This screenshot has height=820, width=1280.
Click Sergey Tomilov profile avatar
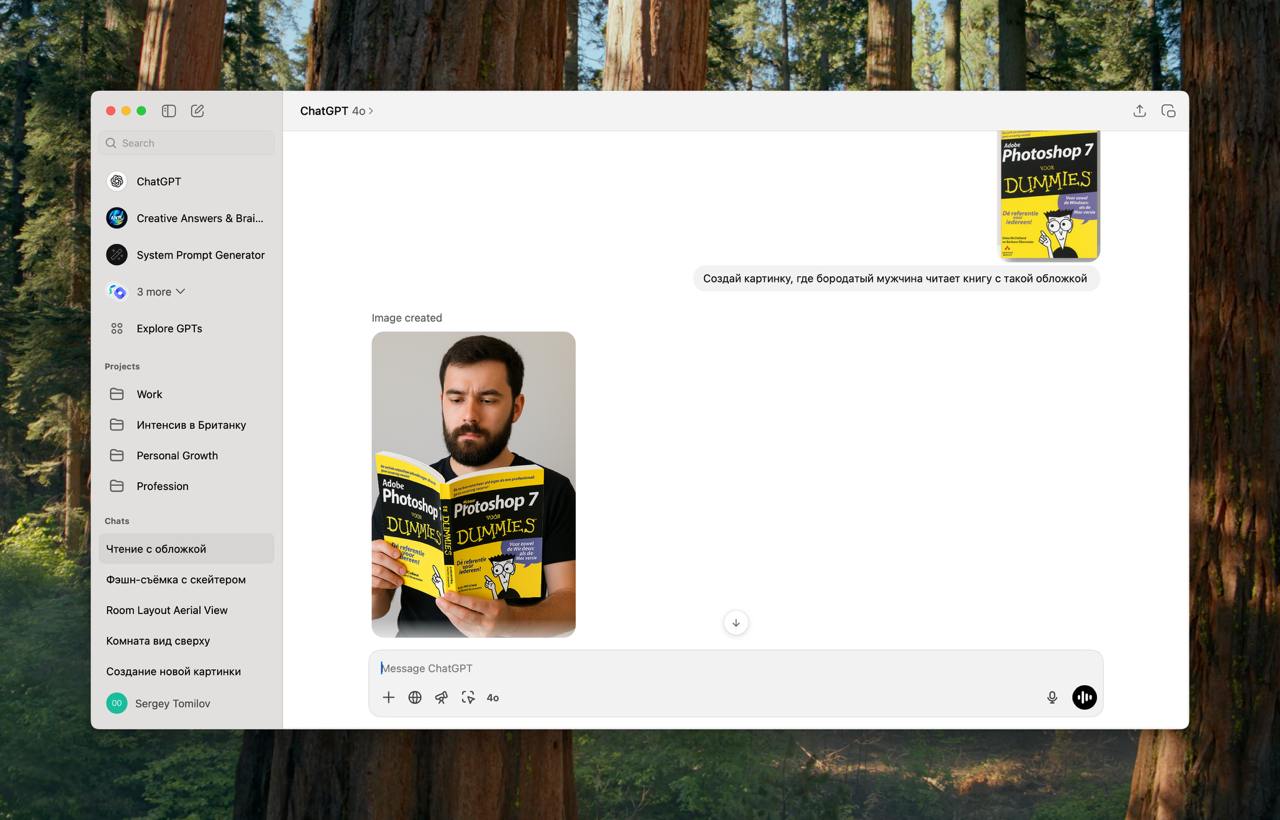point(117,704)
